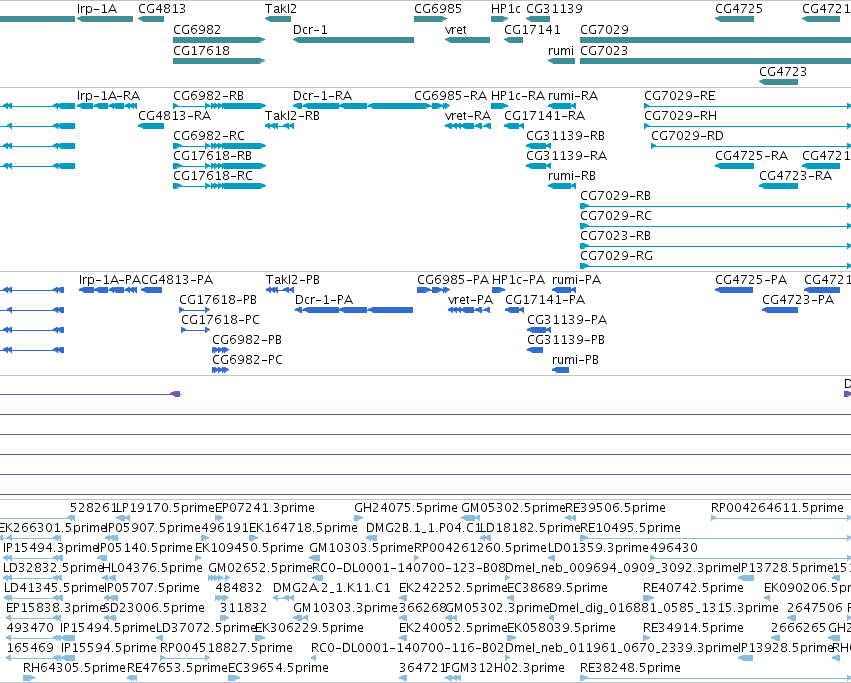Image resolution: width=851 pixels, height=683 pixels.
Task: Select the CG17141 gene label
Action: [532, 30]
